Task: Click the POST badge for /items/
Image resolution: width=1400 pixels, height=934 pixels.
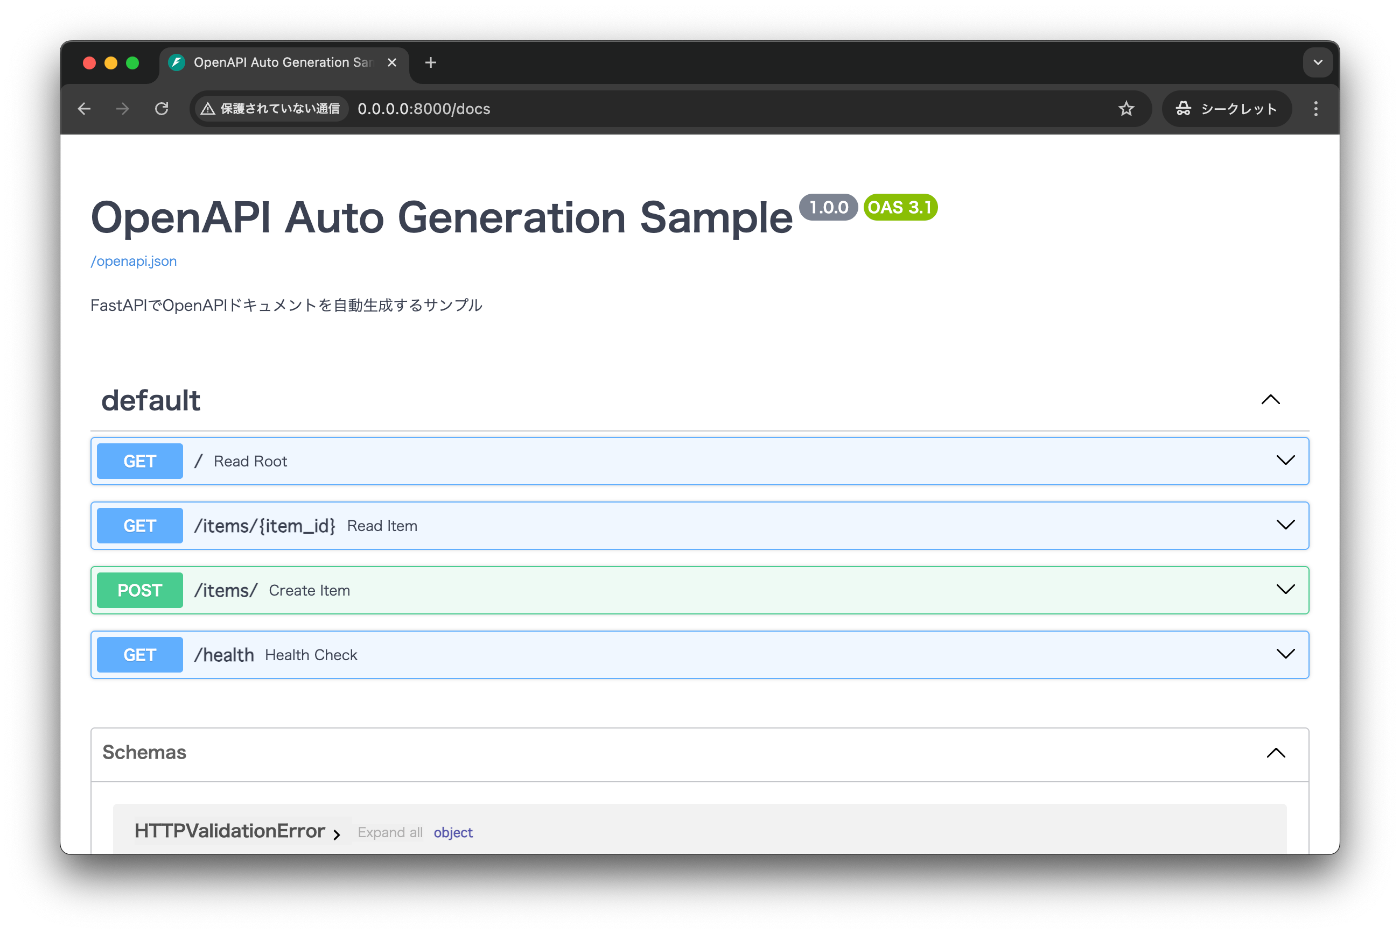Action: (x=140, y=590)
